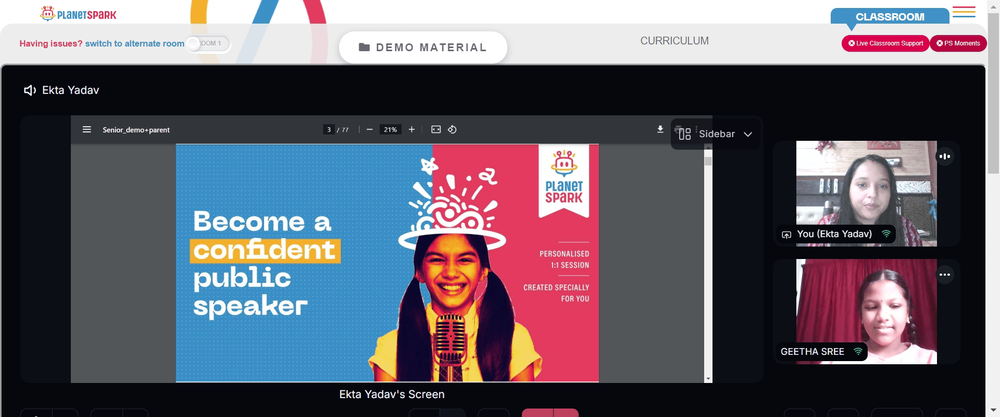Rotate the PDF with the rotate icon
The height and width of the screenshot is (417, 1000).
click(x=452, y=129)
